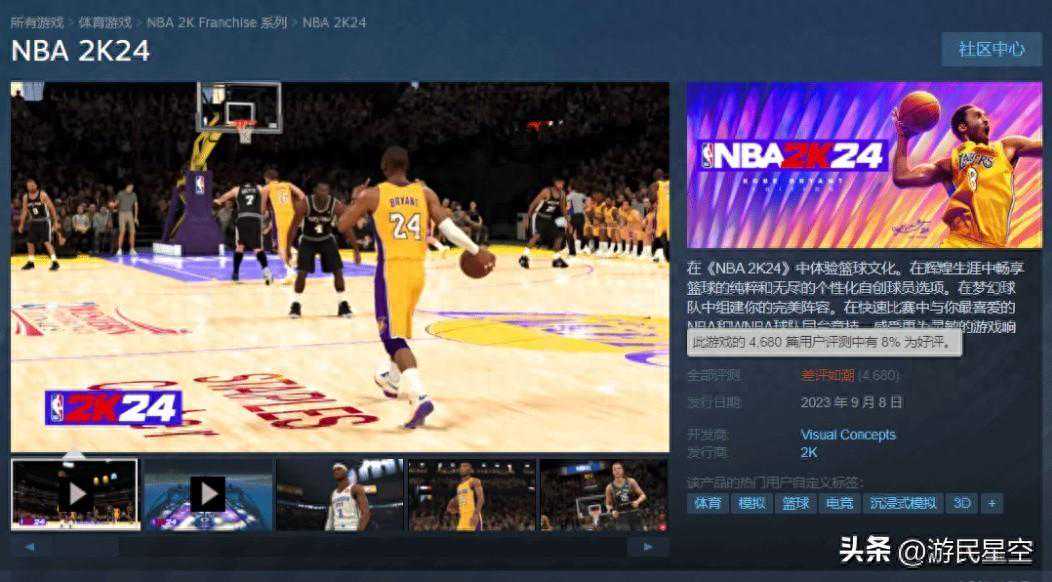
Task: Open developer Visual Concepts link
Action: click(848, 435)
